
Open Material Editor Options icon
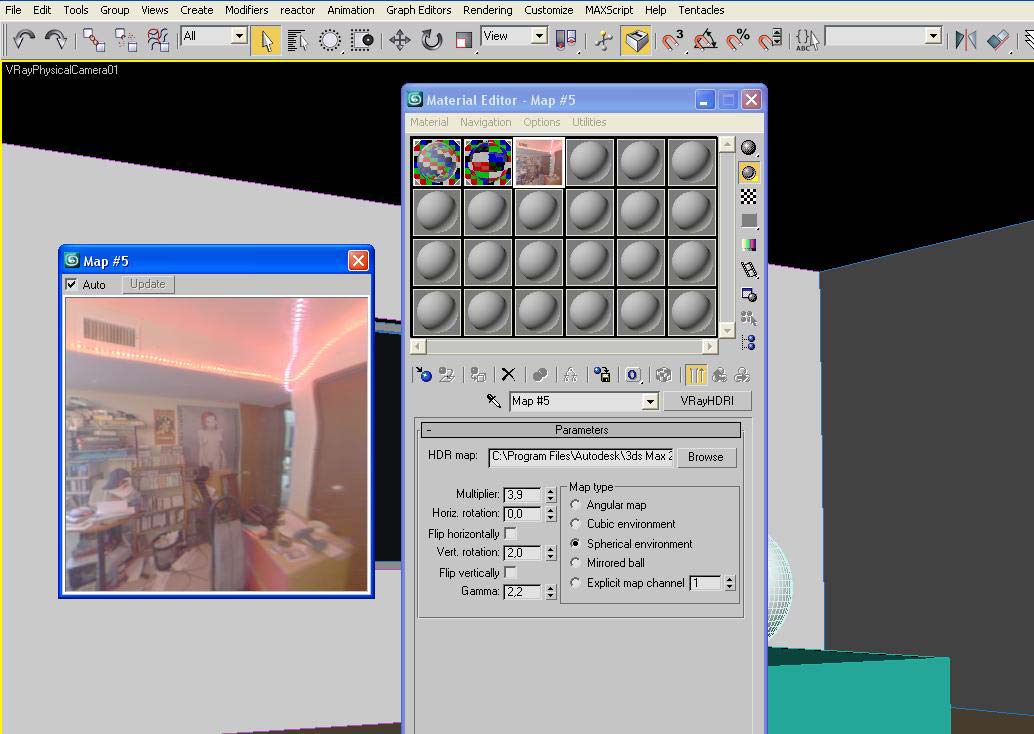coord(748,294)
